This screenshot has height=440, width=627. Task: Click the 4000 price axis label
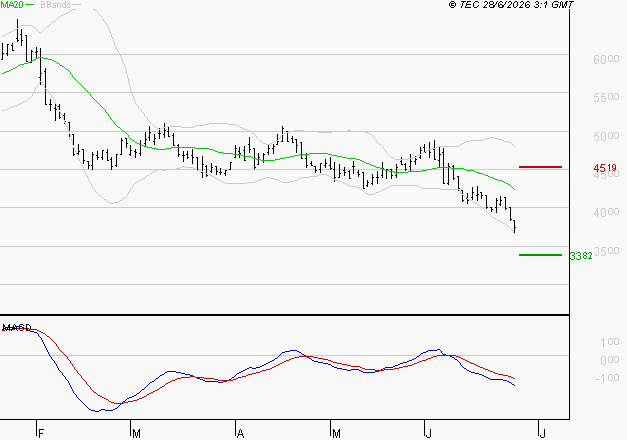pos(606,212)
